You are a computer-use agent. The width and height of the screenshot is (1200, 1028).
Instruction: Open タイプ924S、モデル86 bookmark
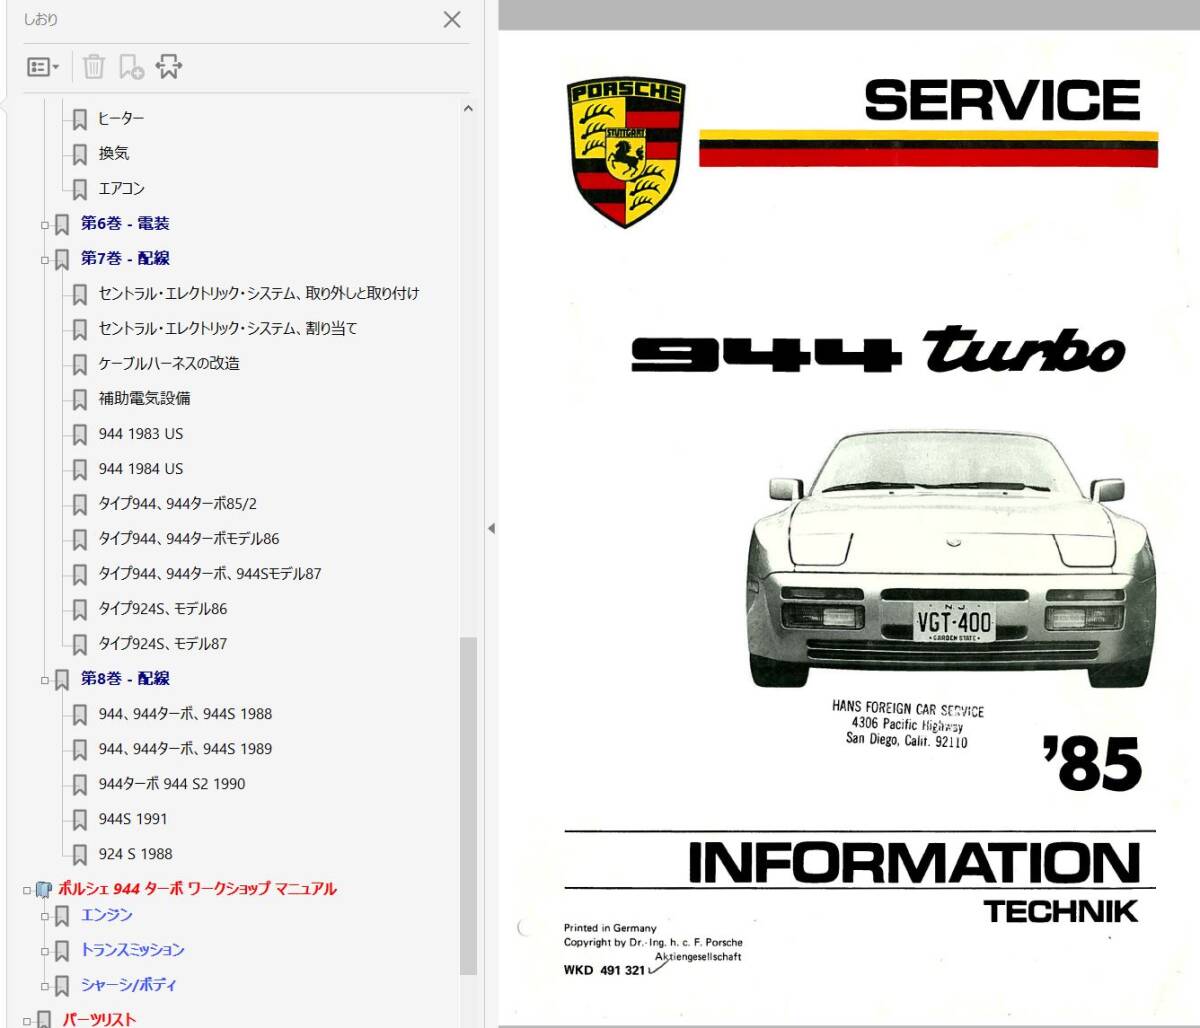pyautogui.click(x=163, y=608)
